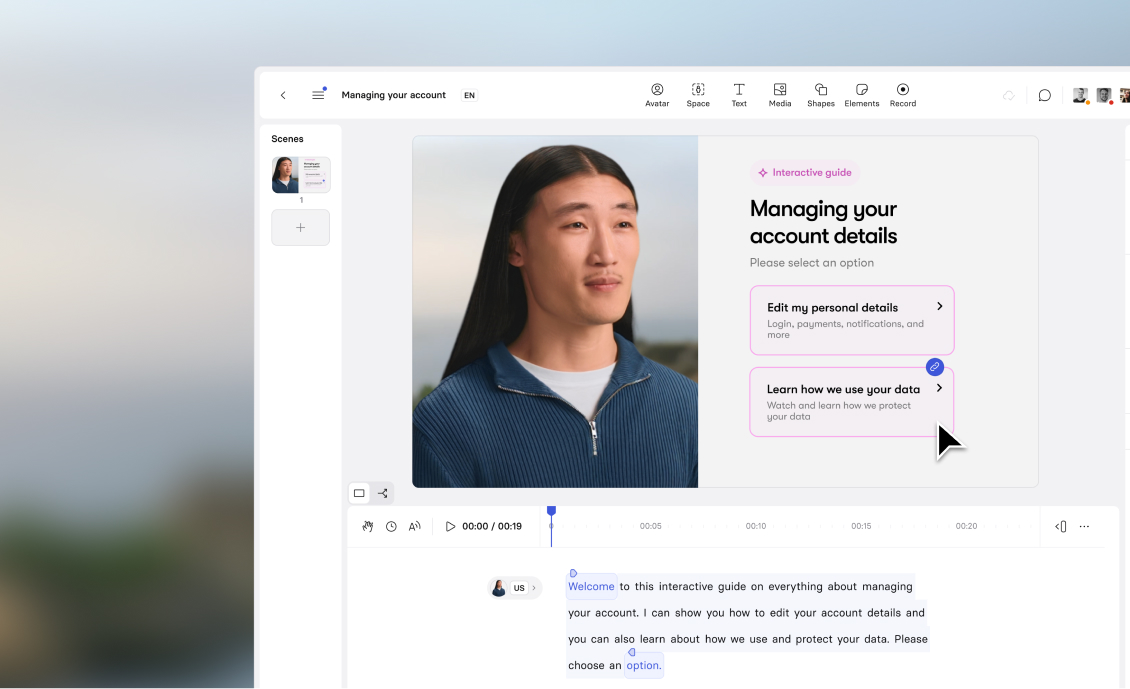Start the Record tool
This screenshot has width=1130, height=689.
(x=903, y=95)
